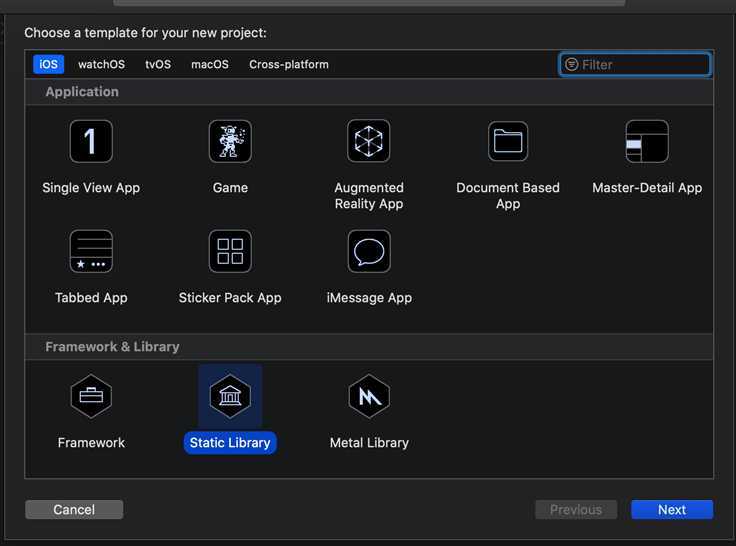The image size is (736, 546).
Task: Choose the Tabbed App template icon
Action: pos(91,251)
